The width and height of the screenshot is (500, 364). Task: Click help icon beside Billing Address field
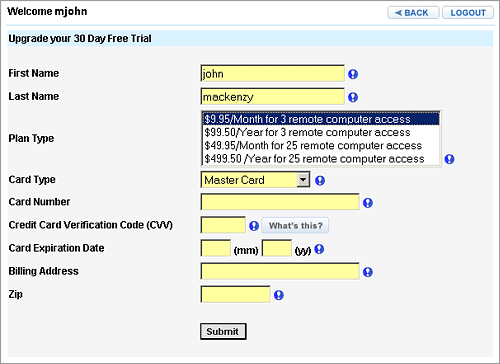coord(368,272)
